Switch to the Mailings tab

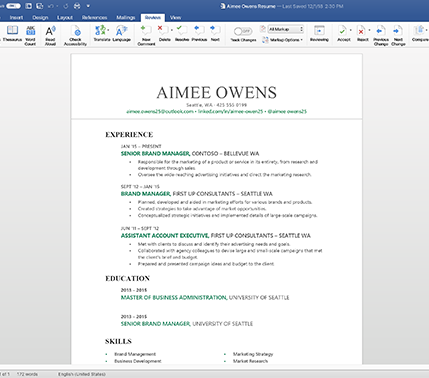click(x=126, y=17)
